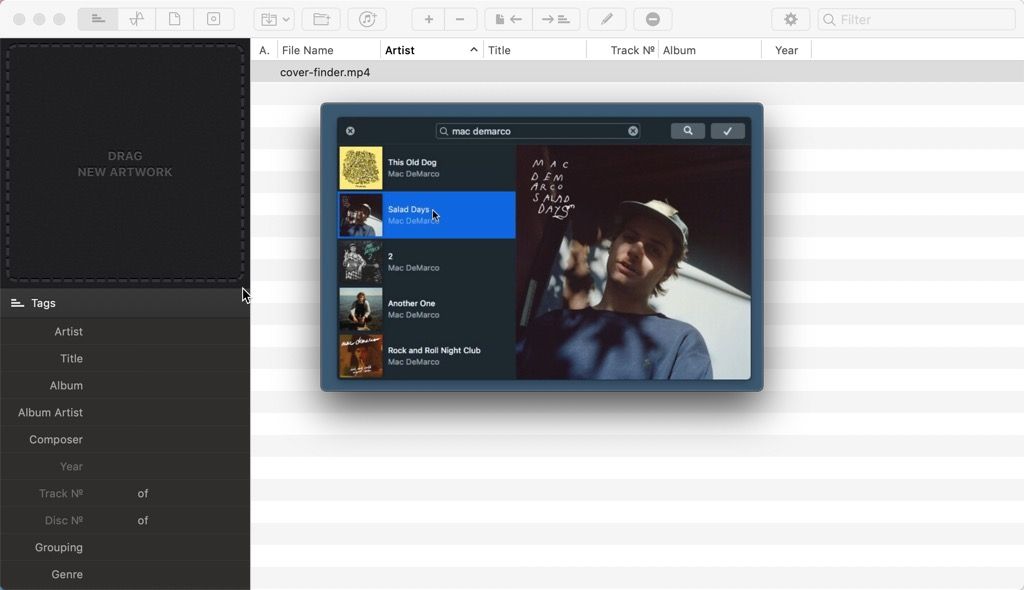Screen dimensions: 1024x590
Task: Click This Old Dog cover thumbnail
Action: point(360,168)
